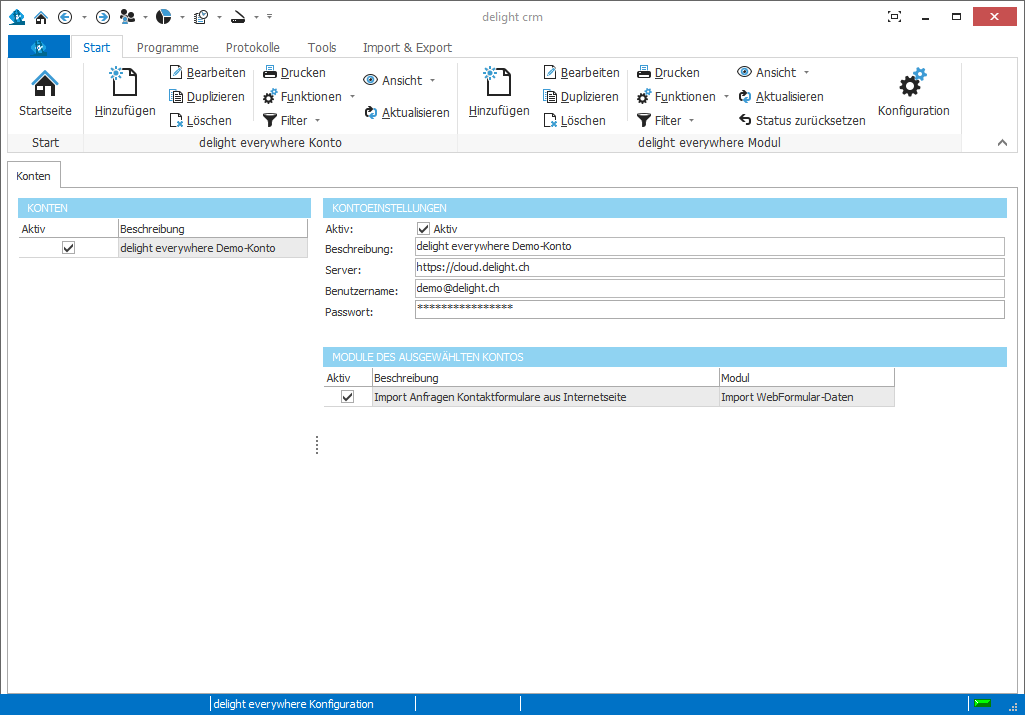The image size is (1025, 715).
Task: Click the Startseite home icon
Action: [x=44, y=82]
